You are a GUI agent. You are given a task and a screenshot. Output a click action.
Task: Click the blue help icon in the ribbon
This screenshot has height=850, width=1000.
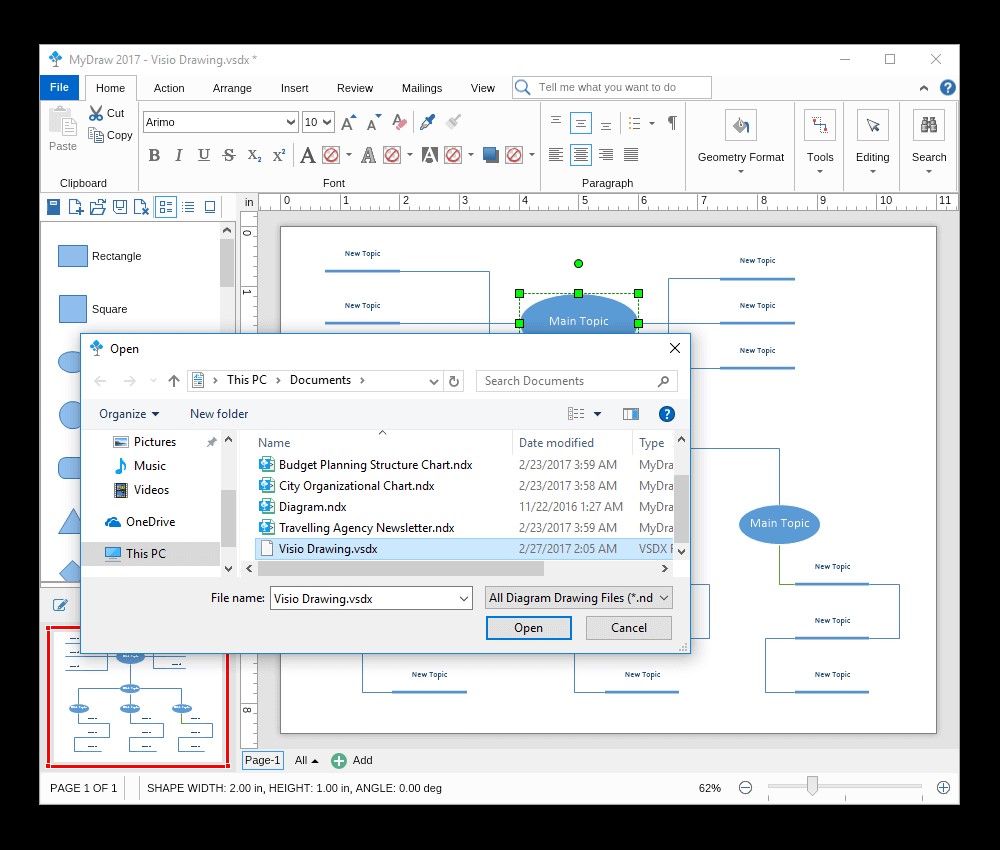948,87
